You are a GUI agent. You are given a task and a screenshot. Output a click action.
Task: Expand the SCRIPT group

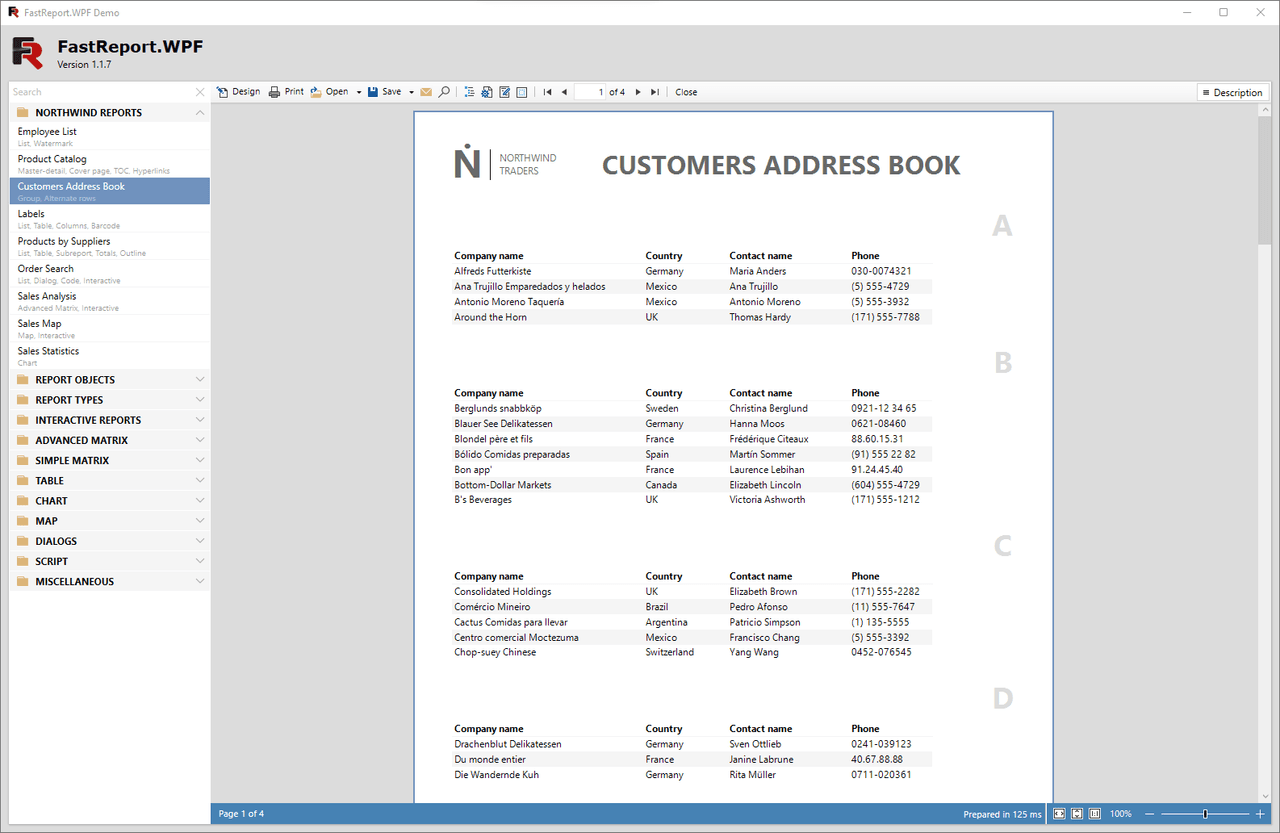(110, 561)
